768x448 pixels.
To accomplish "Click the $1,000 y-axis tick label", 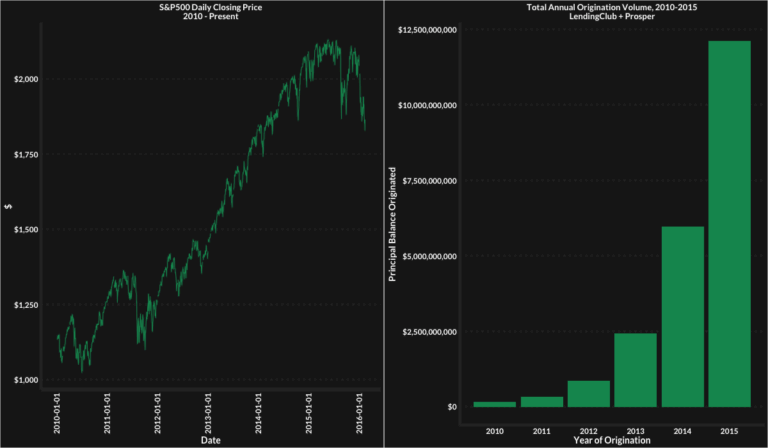I will click(x=24, y=380).
